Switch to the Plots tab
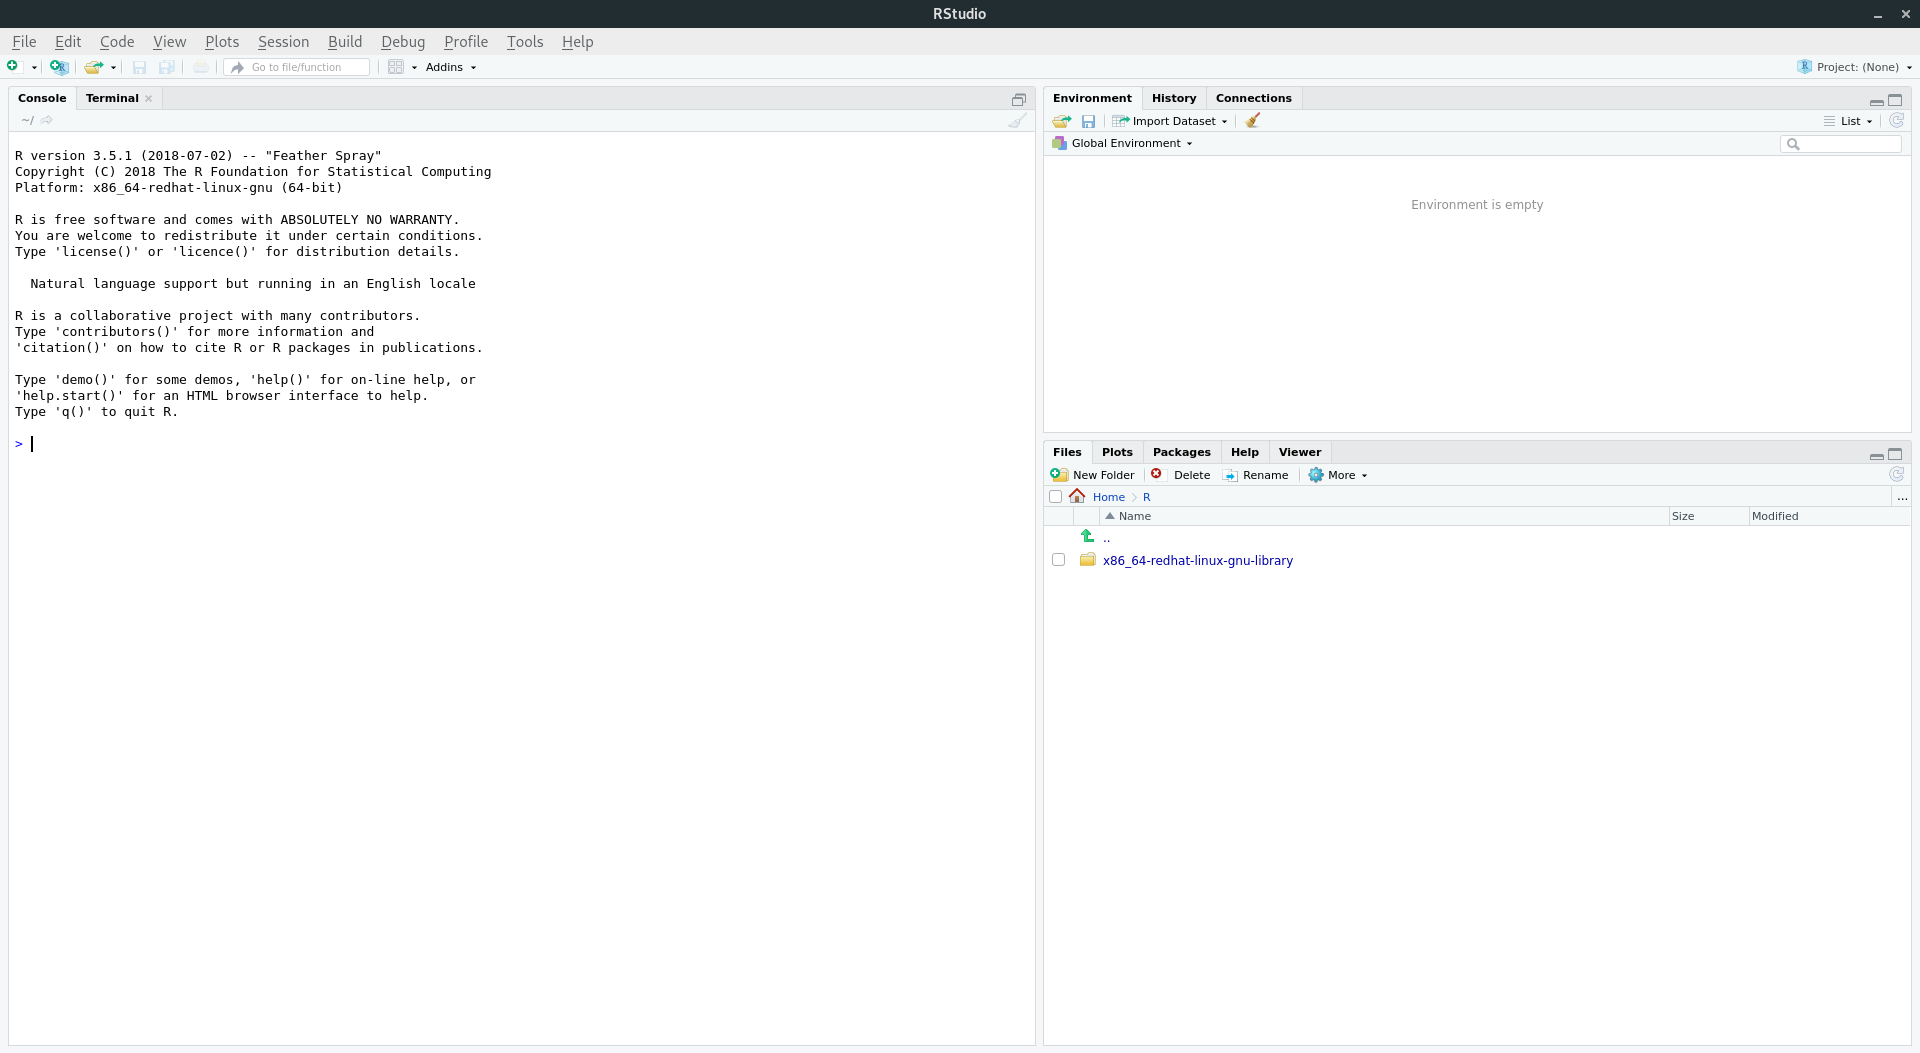1920x1053 pixels. [1117, 452]
